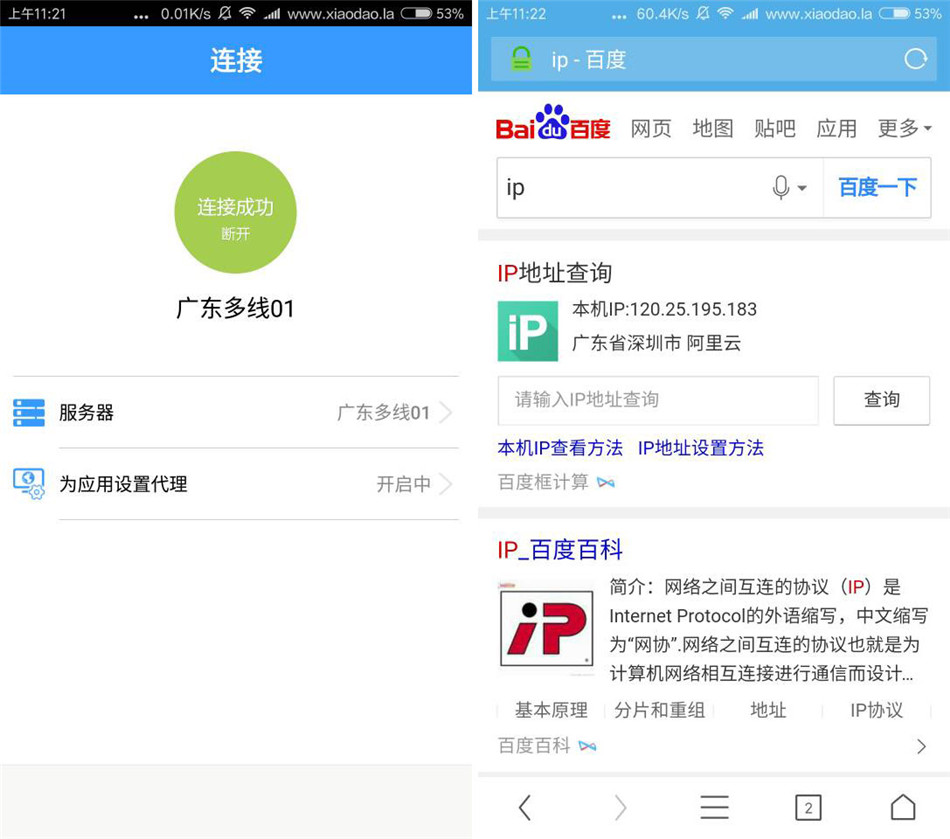The height and width of the screenshot is (839, 950).
Task: Tap the muted bell icon in right status bar
Action: click(x=703, y=13)
